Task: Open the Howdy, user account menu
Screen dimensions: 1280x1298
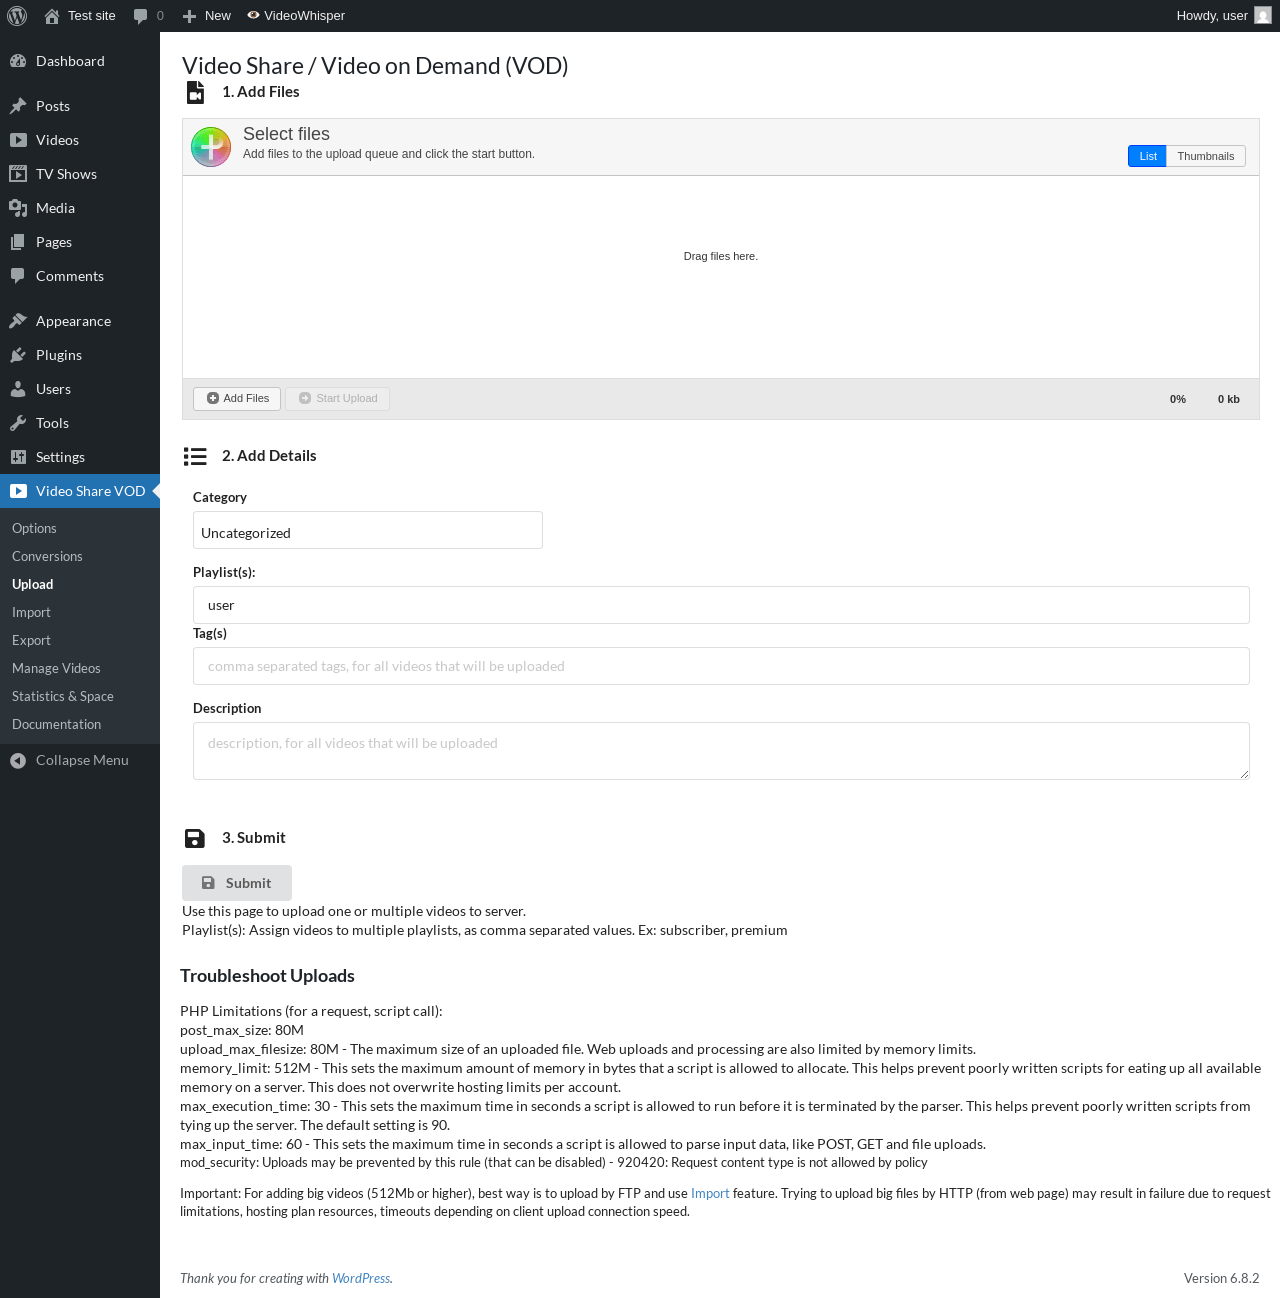Action: (1224, 16)
